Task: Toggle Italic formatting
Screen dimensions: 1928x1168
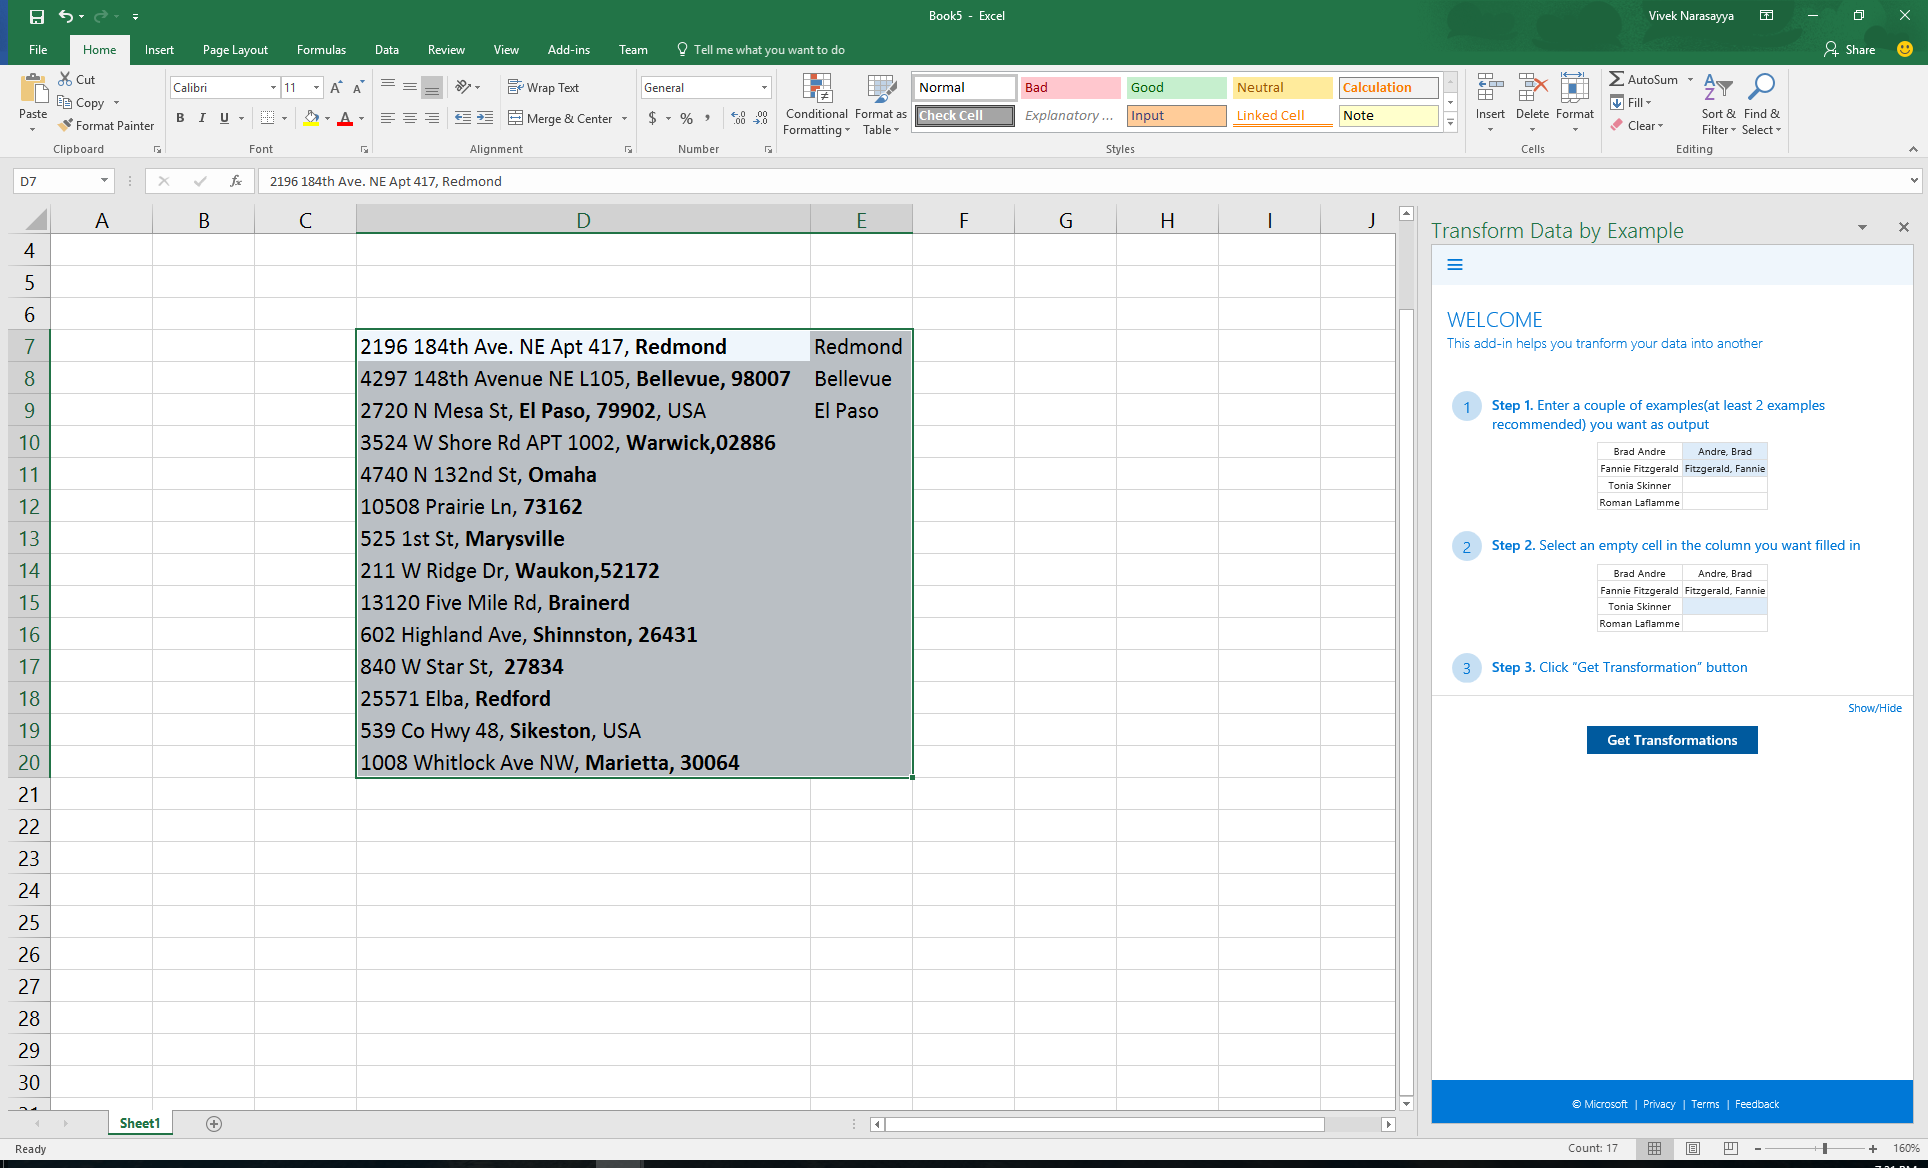Action: click(x=202, y=118)
